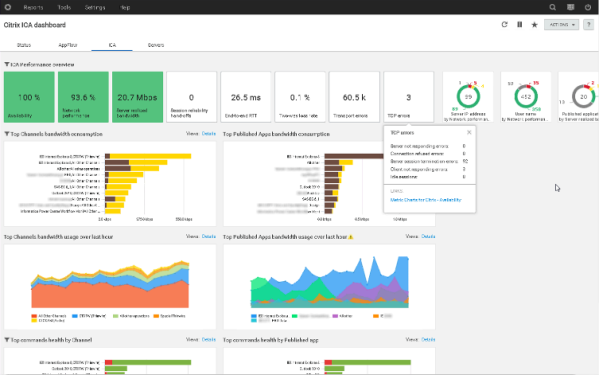Screen dimensions: 599x375
Task: Pause dashboard auto-refresh
Action: coord(520,24)
